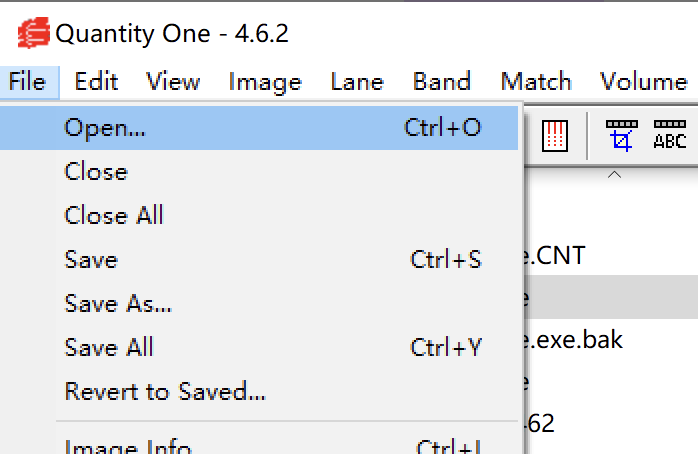The image size is (698, 454).
Task: Open the View menu
Action: pos(173,82)
